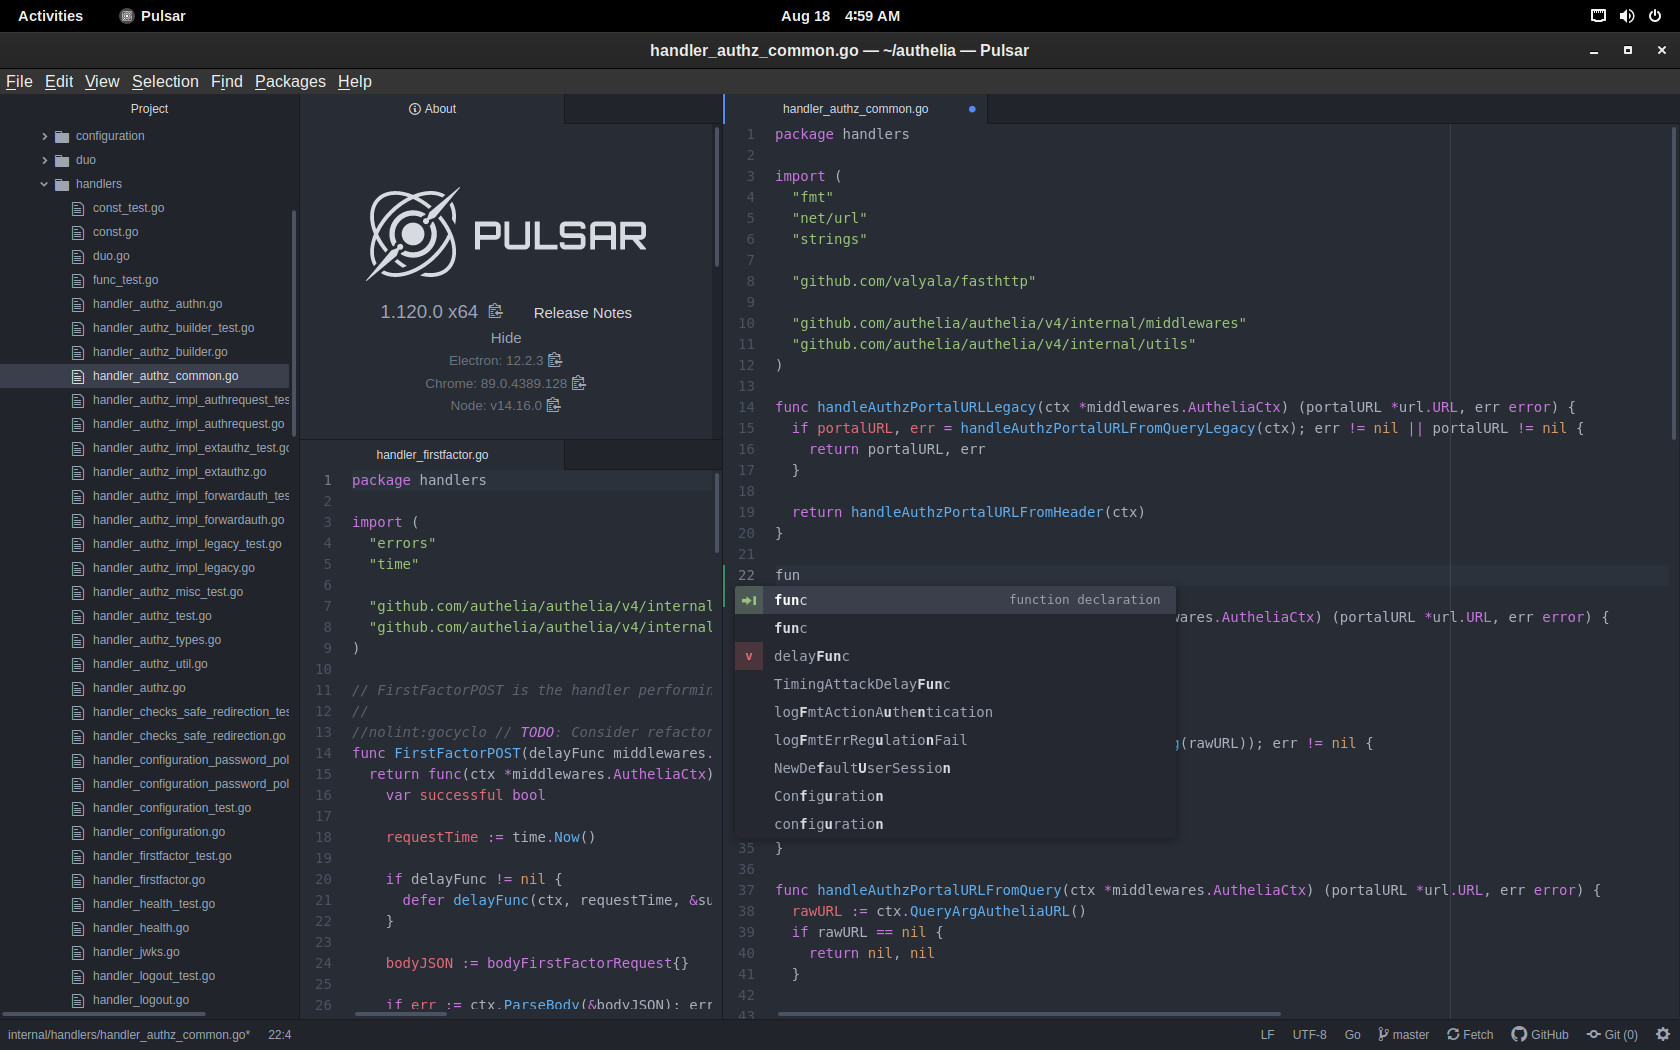The width and height of the screenshot is (1680, 1050).
Task: Open Activities overview
Action: 50,16
